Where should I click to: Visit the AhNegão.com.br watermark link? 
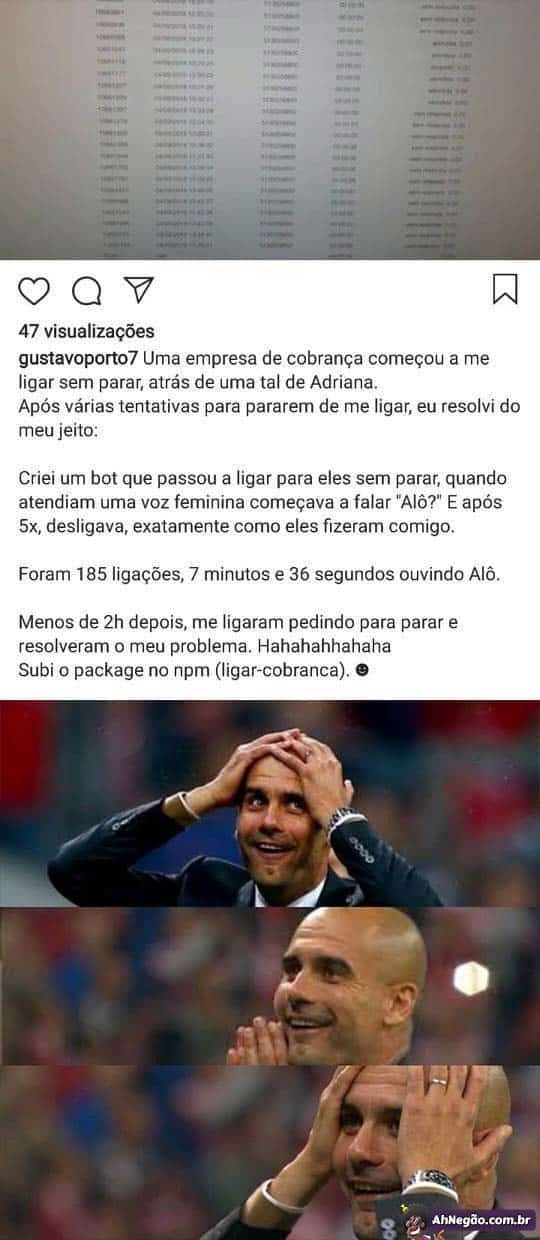point(481,1220)
